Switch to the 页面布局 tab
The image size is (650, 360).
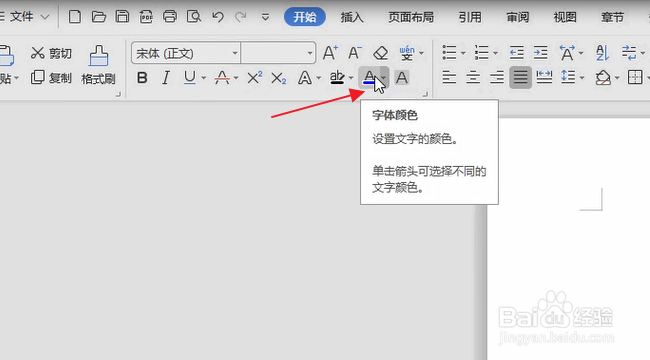(411, 17)
